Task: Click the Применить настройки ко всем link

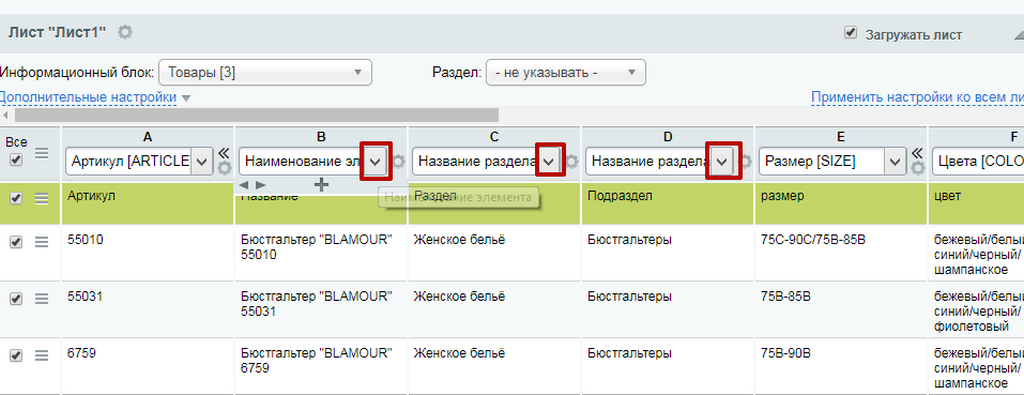Action: [x=917, y=97]
